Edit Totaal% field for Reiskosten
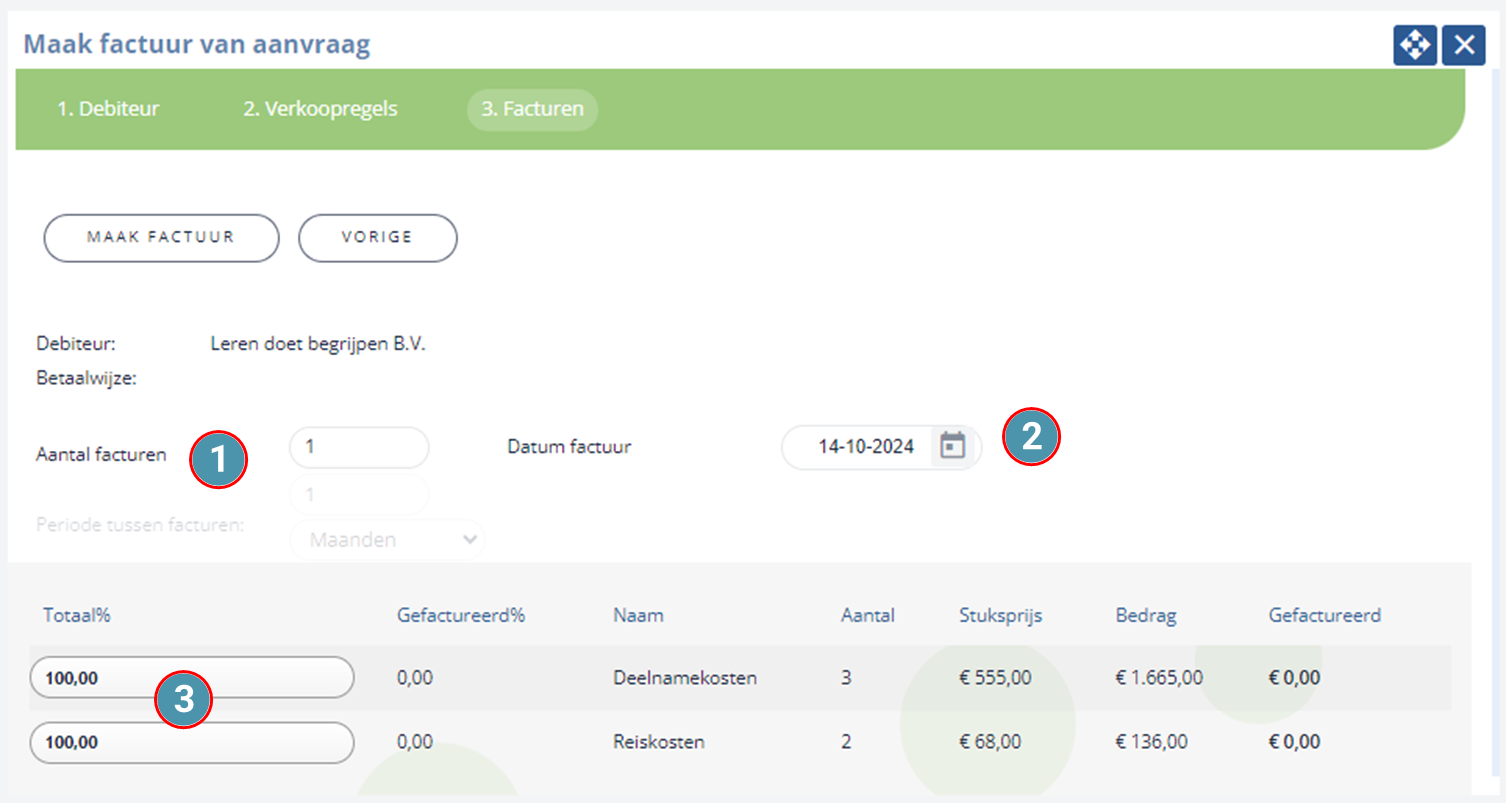Screen dimensions: 1506x803 tap(192, 743)
